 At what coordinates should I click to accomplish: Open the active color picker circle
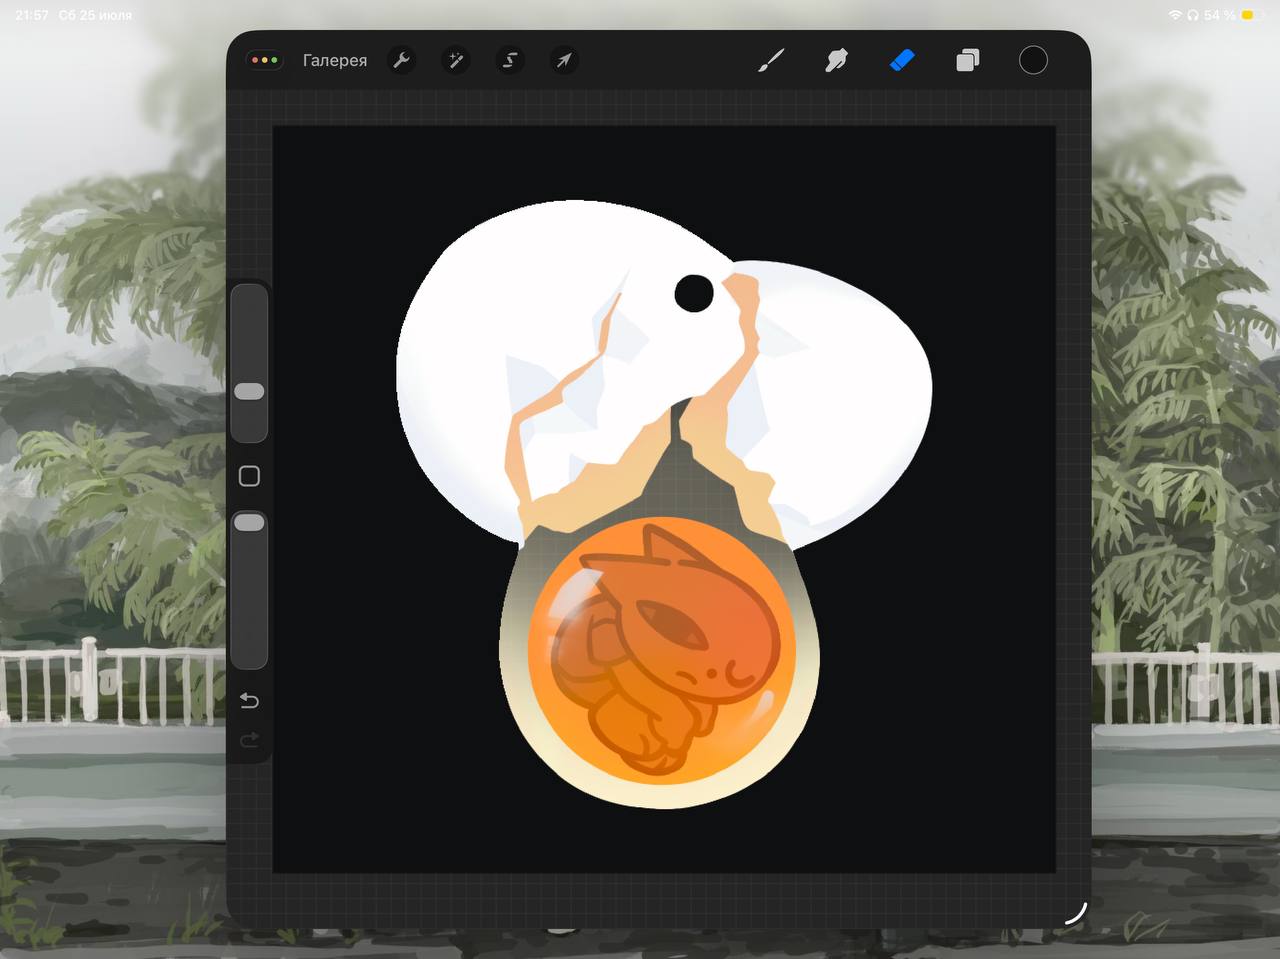pyautogui.click(x=1033, y=60)
